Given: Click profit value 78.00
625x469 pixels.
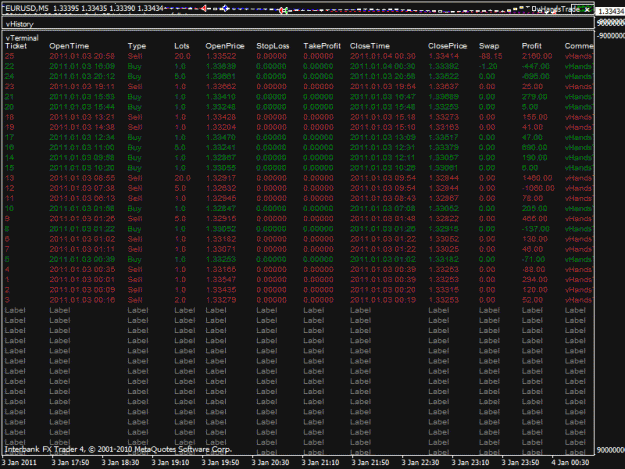Looking at the screenshot, I should pyautogui.click(x=533, y=198).
